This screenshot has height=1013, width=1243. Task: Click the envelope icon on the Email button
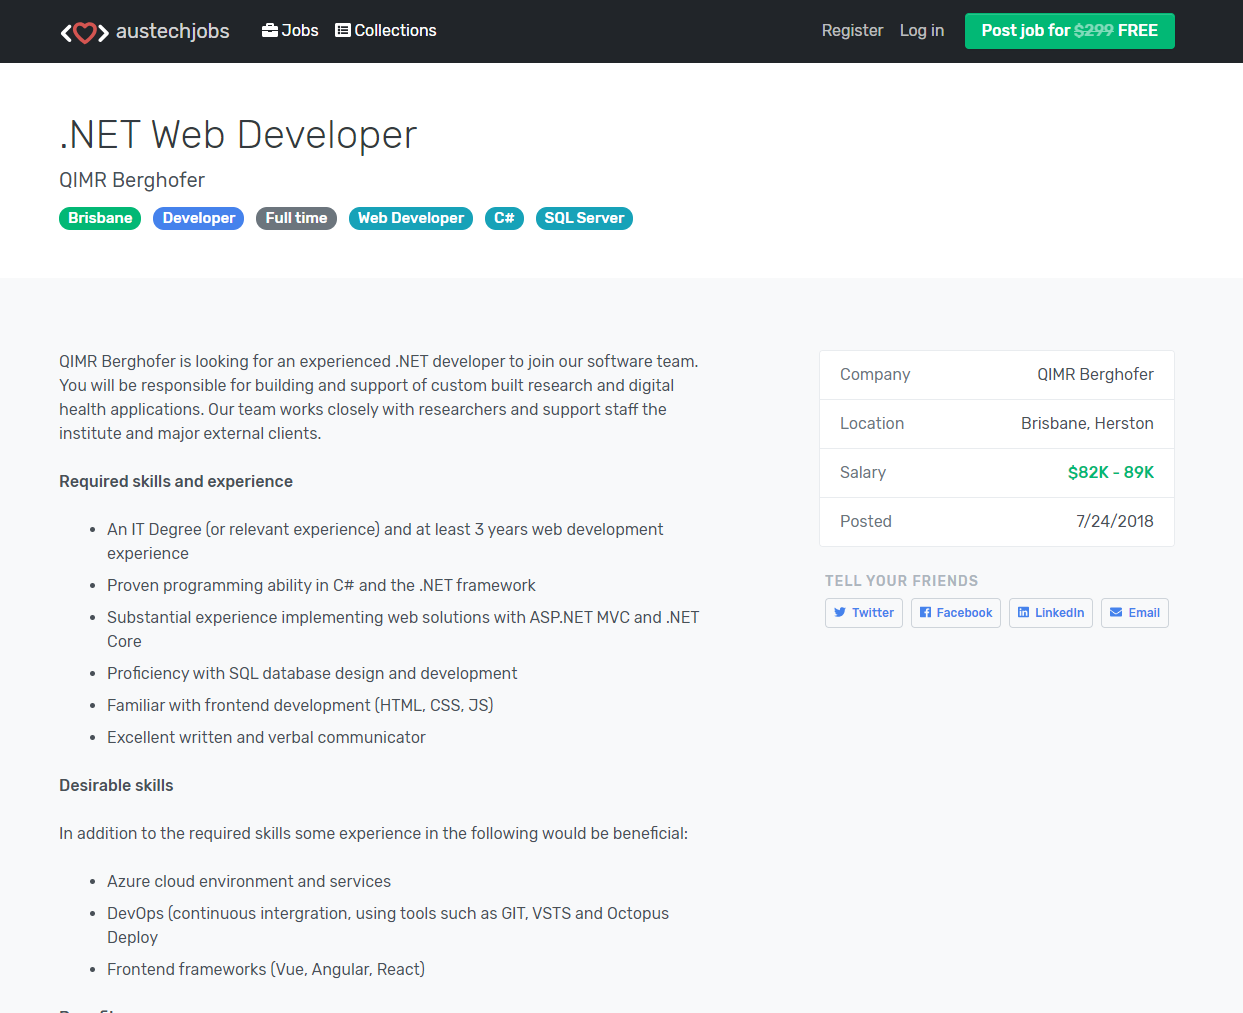coord(1117,613)
